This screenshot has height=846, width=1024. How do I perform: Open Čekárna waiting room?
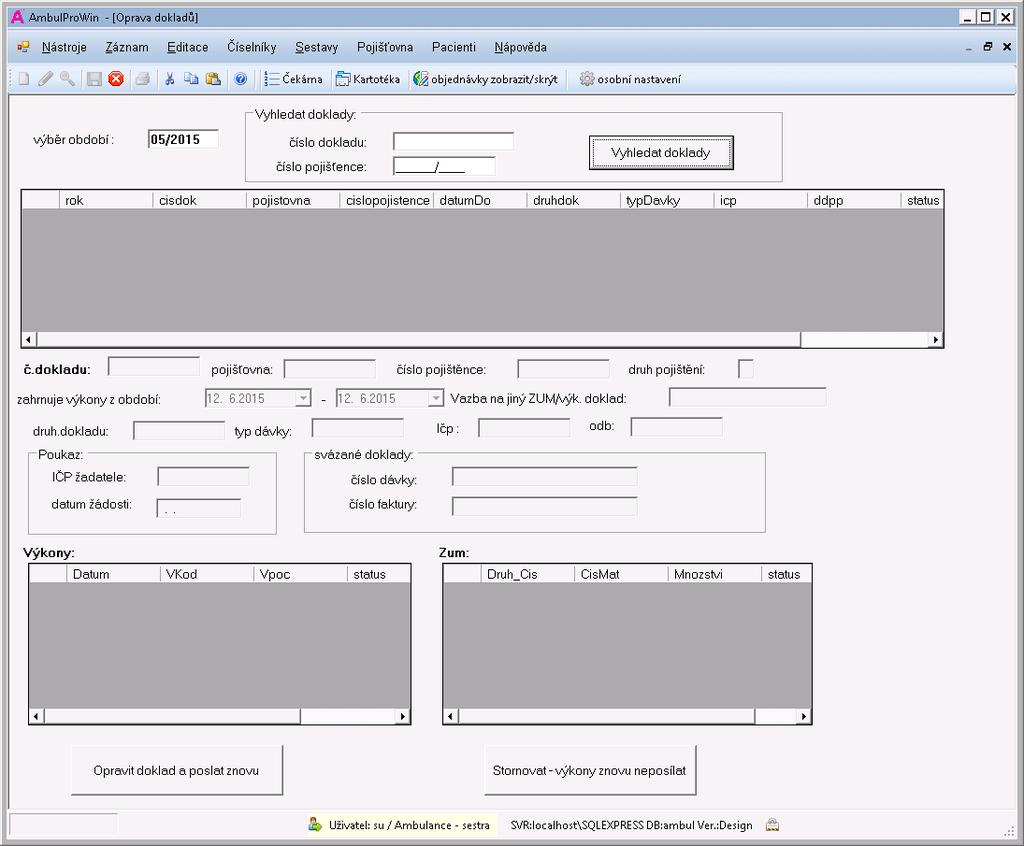(293, 79)
